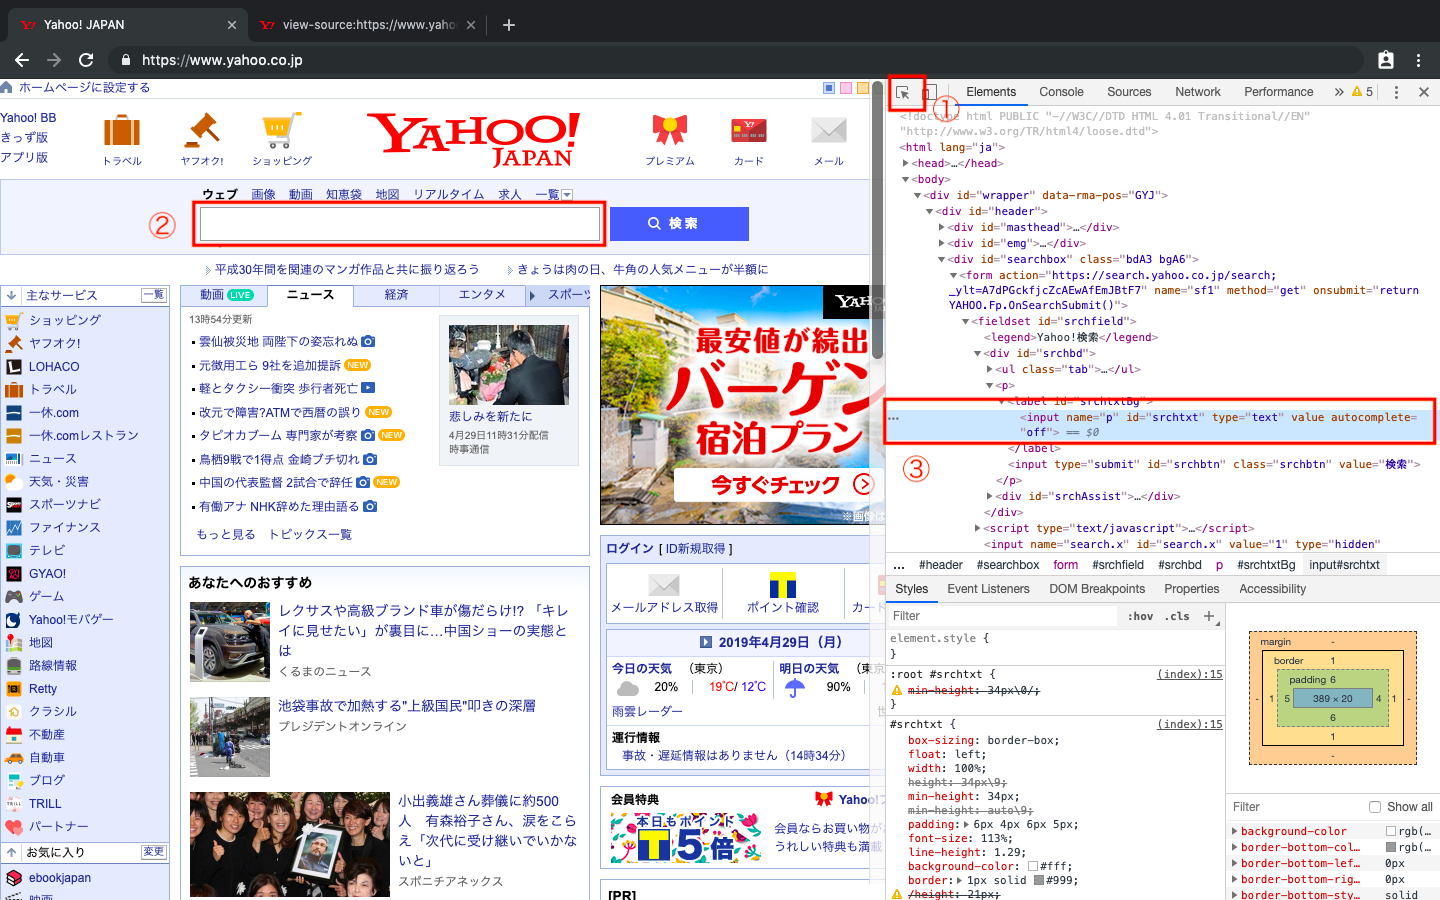Switch to the Console tab in DevTools

pyautogui.click(x=1060, y=91)
